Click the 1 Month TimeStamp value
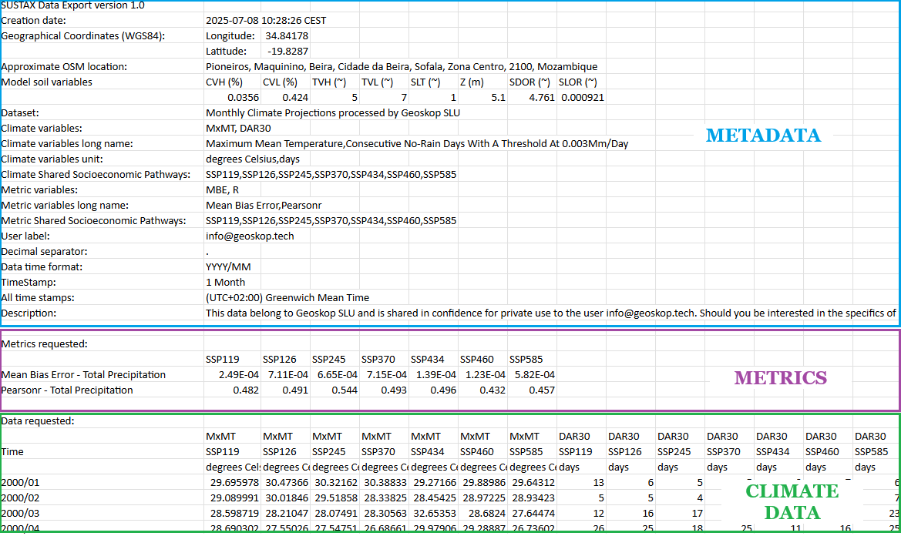 225,282
